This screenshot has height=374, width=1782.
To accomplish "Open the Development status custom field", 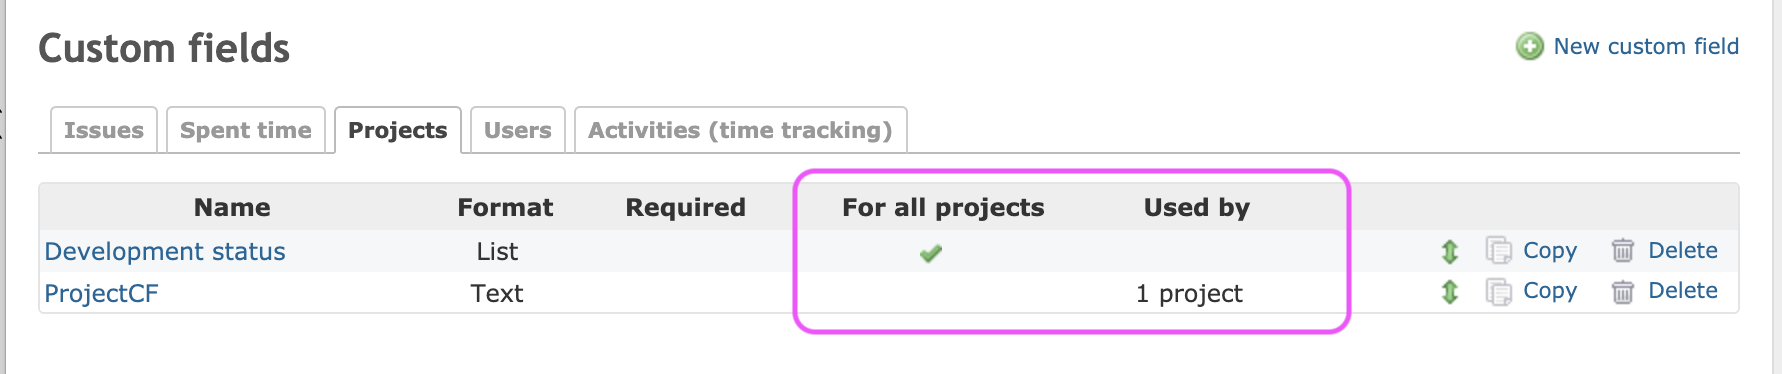I will 165,251.
